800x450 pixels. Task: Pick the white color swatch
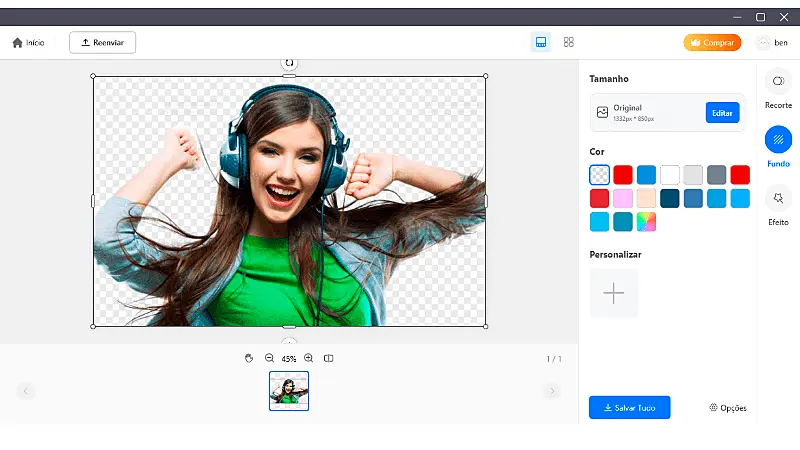pyautogui.click(x=669, y=175)
